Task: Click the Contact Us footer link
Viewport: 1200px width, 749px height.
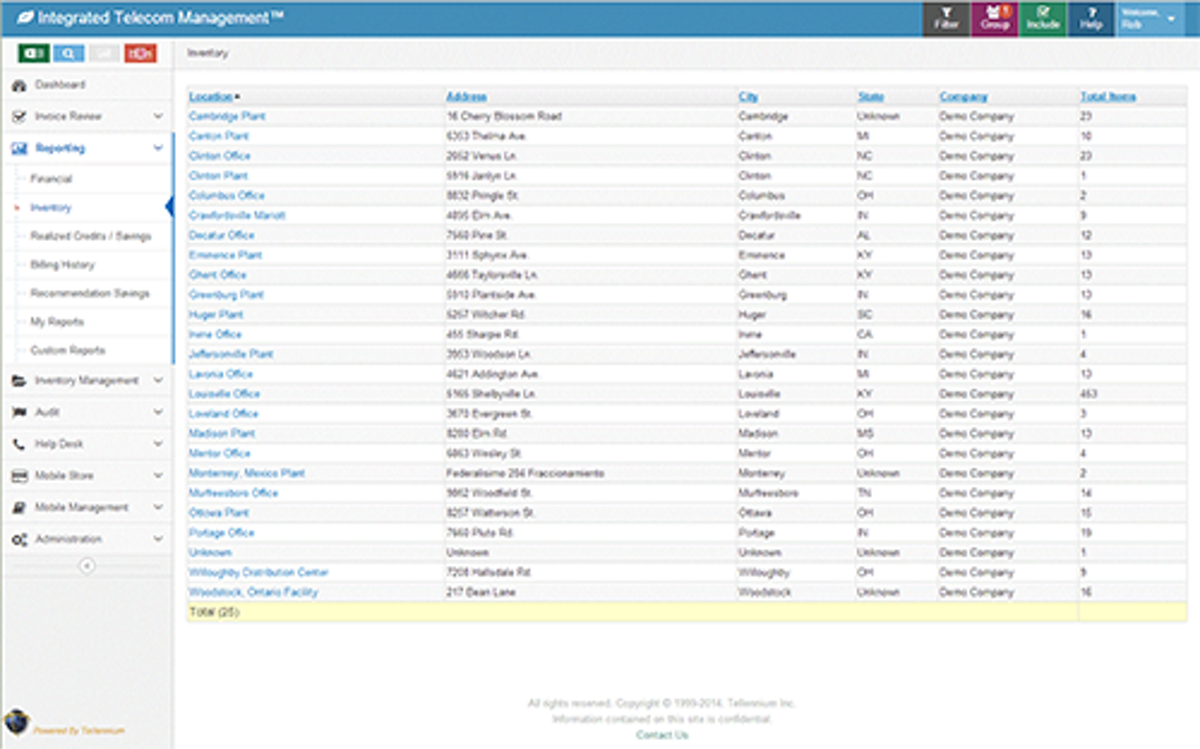Action: (x=662, y=736)
